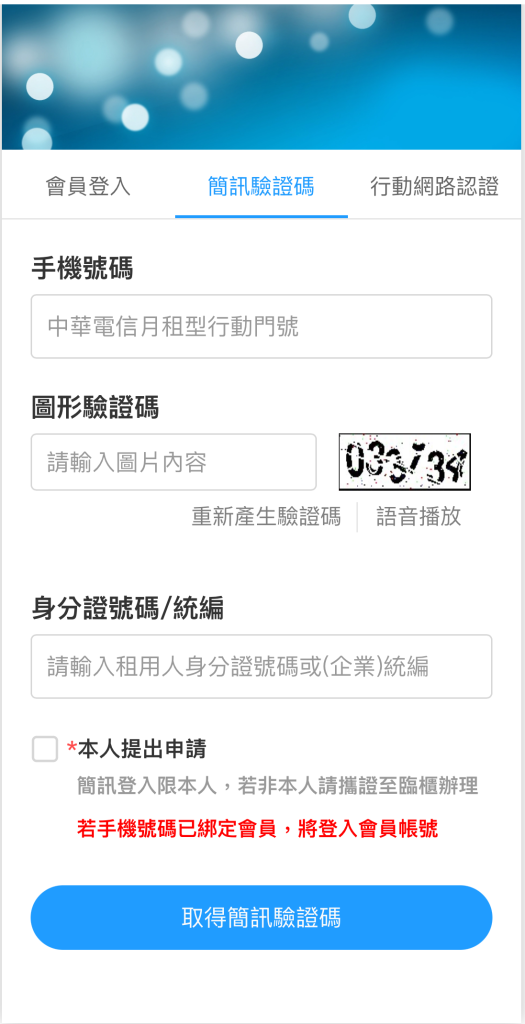Switch to the 會員登入 tab
Image resolution: width=525 pixels, height=1024 pixels.
tap(88, 187)
